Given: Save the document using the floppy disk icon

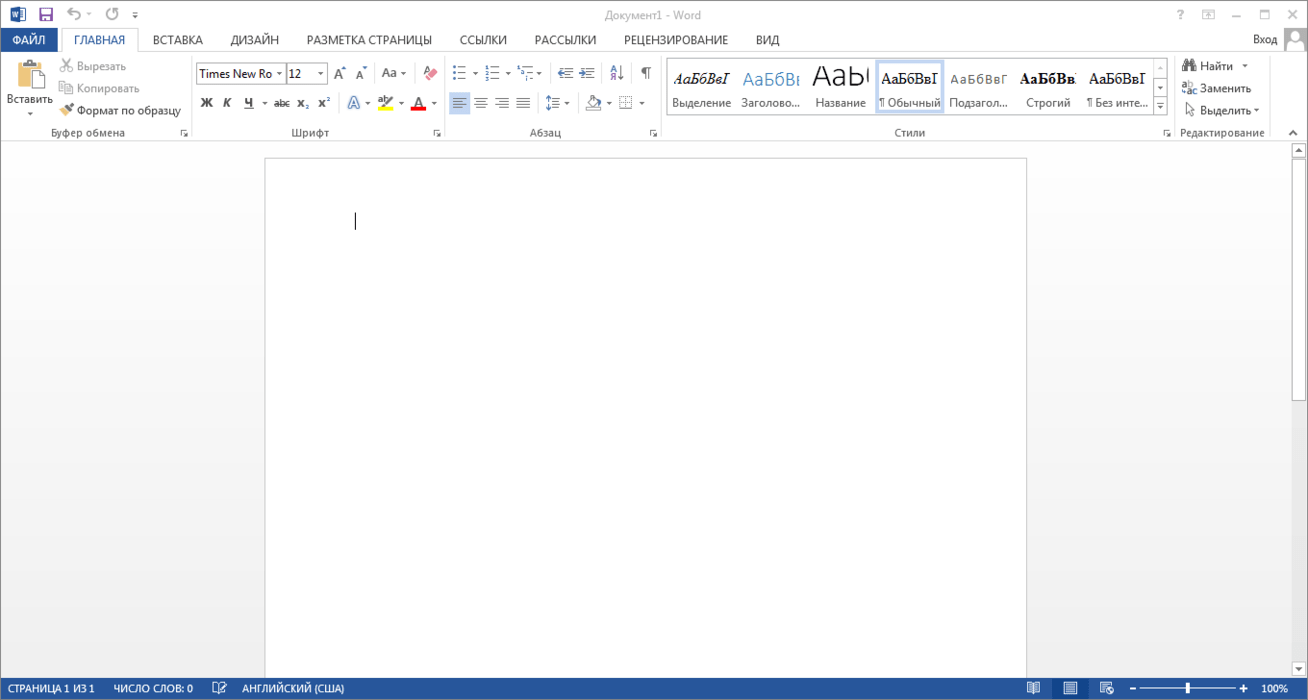Looking at the screenshot, I should tap(46, 14).
